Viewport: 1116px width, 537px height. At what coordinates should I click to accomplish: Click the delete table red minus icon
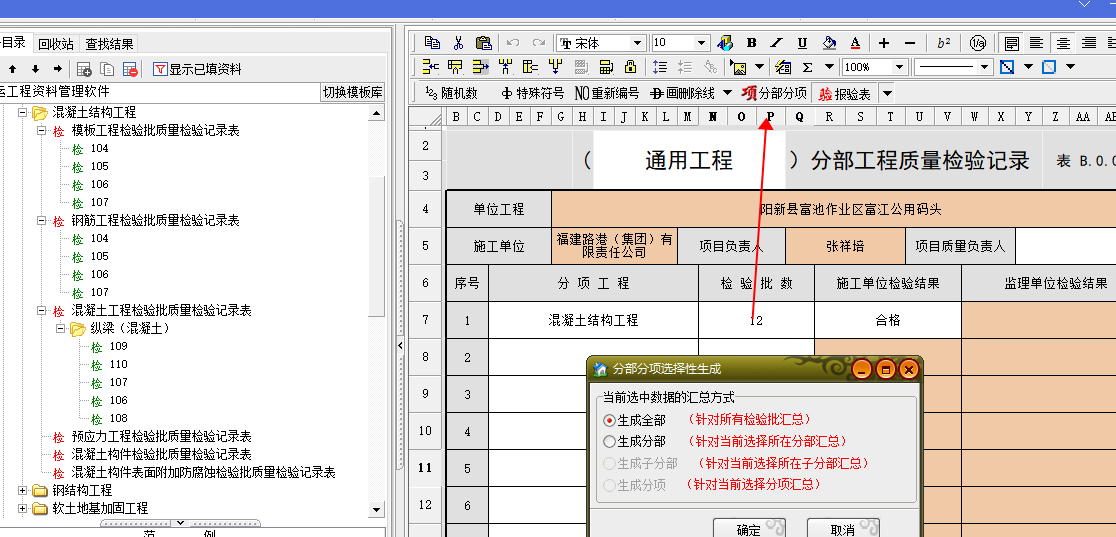(130, 69)
